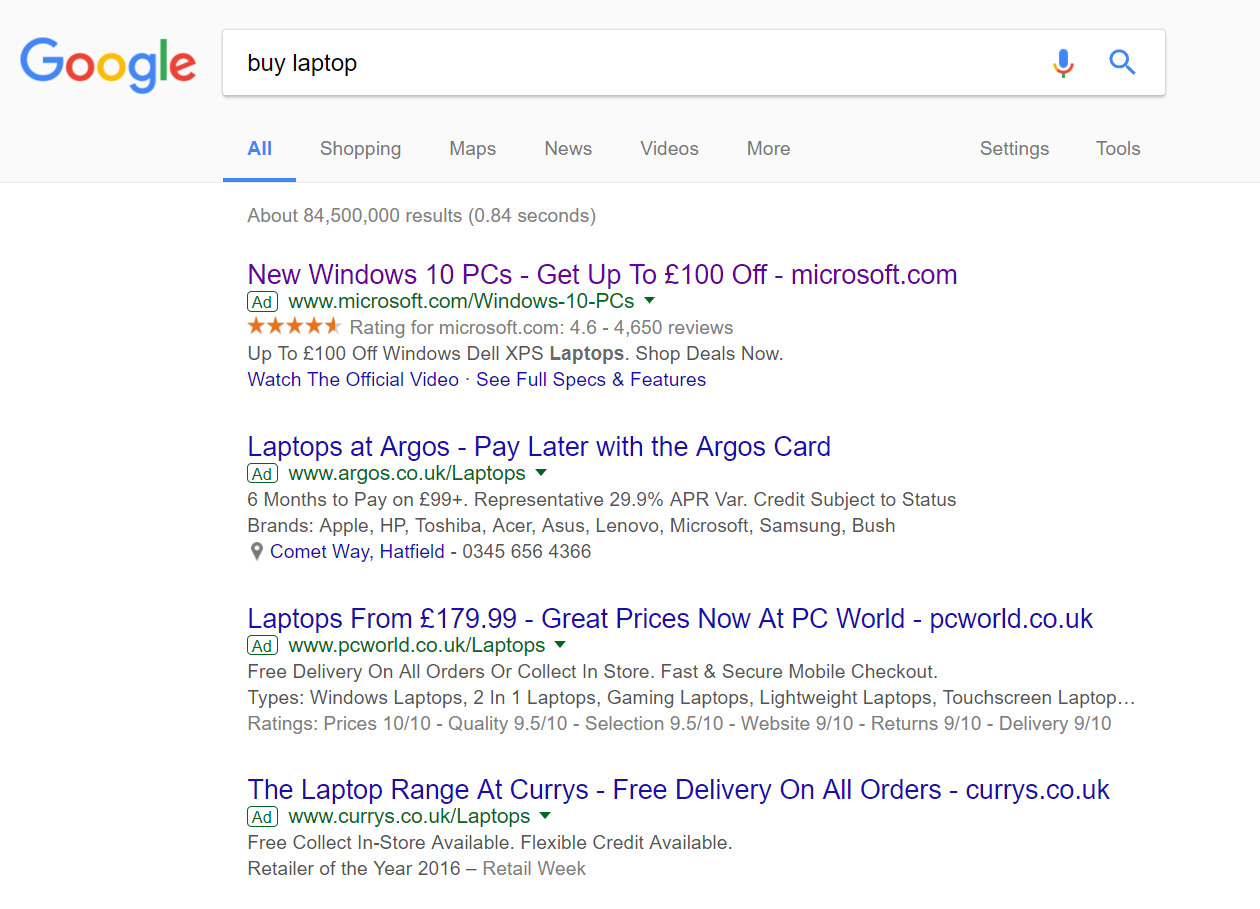Screen dimensions: 1260x909
Task: Select the All results tab
Action: pos(260,149)
